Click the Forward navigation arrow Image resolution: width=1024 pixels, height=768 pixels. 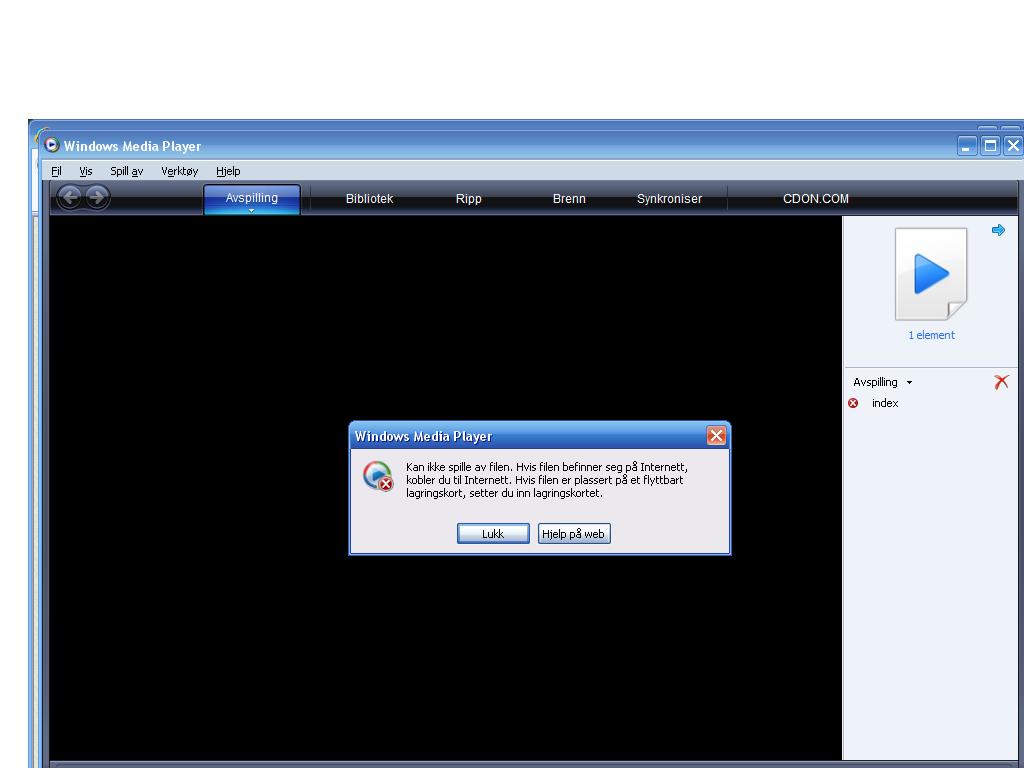pyautogui.click(x=97, y=197)
